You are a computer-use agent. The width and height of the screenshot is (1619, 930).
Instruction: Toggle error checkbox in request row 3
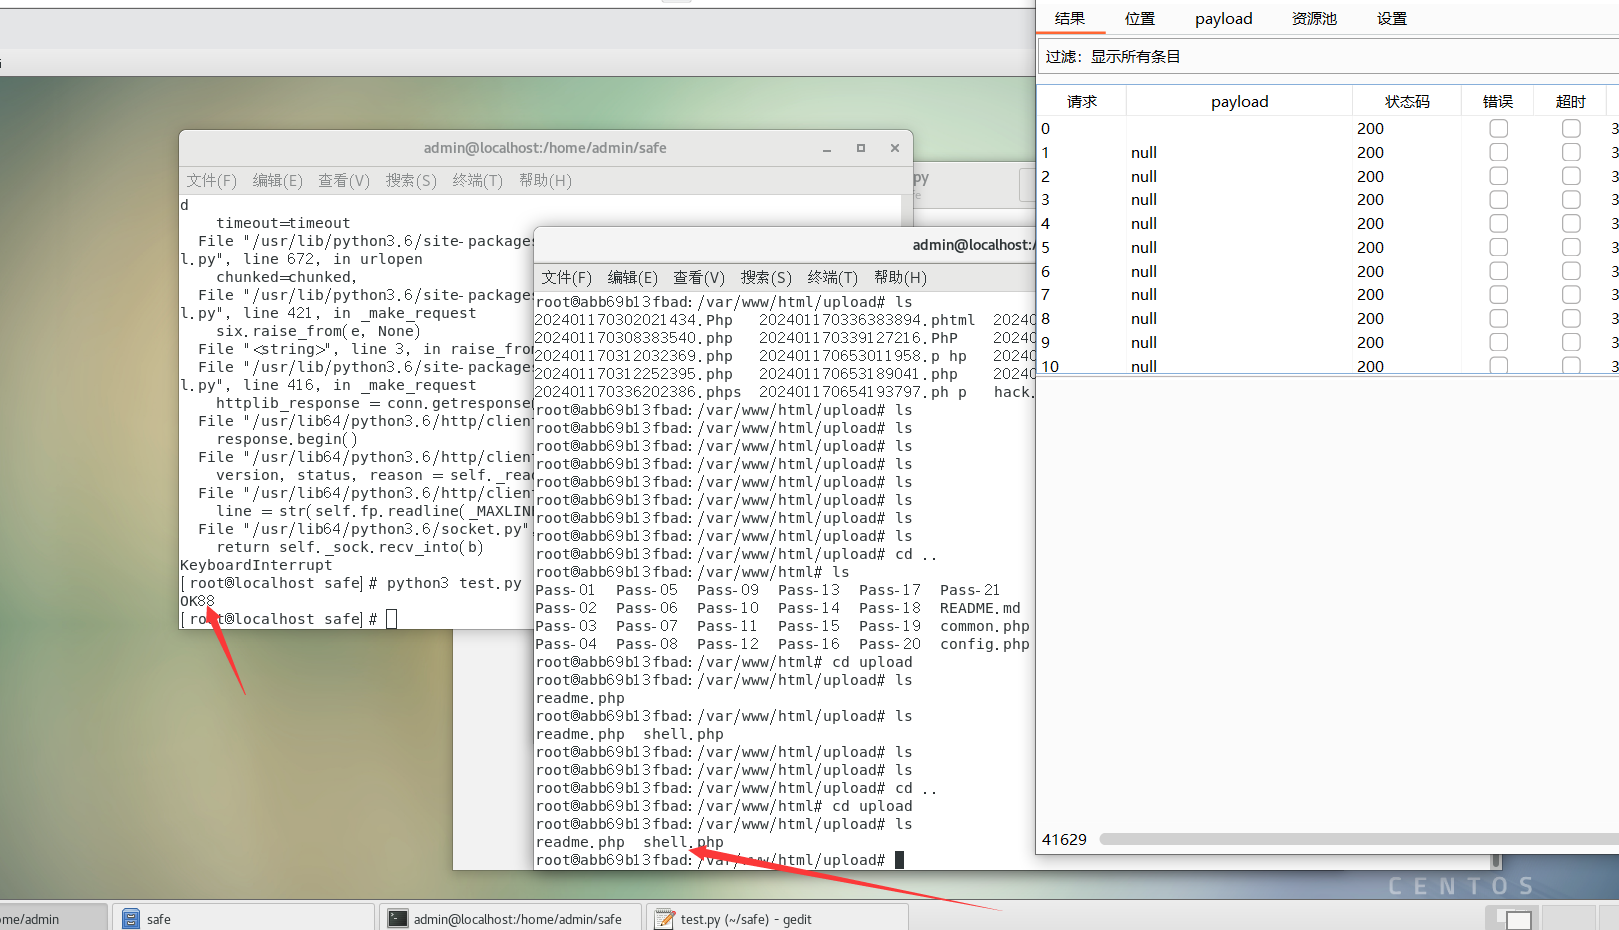pyautogui.click(x=1498, y=199)
